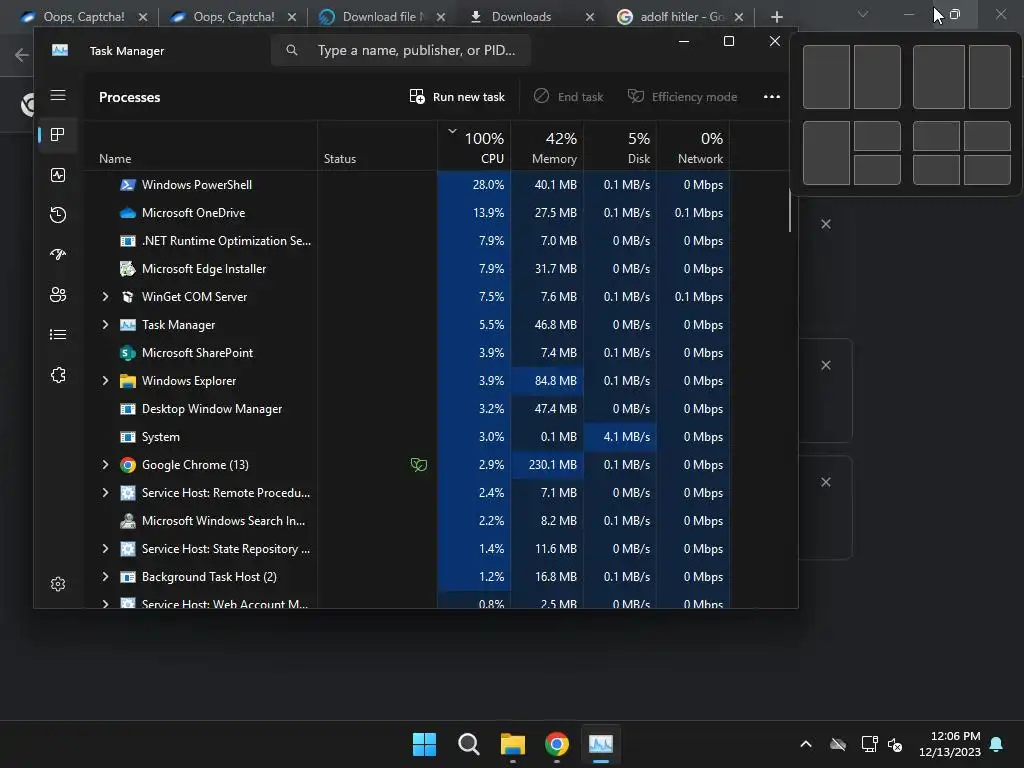This screenshot has height=768, width=1024.
Task: Open File Explorer from the taskbar
Action: pyautogui.click(x=513, y=744)
